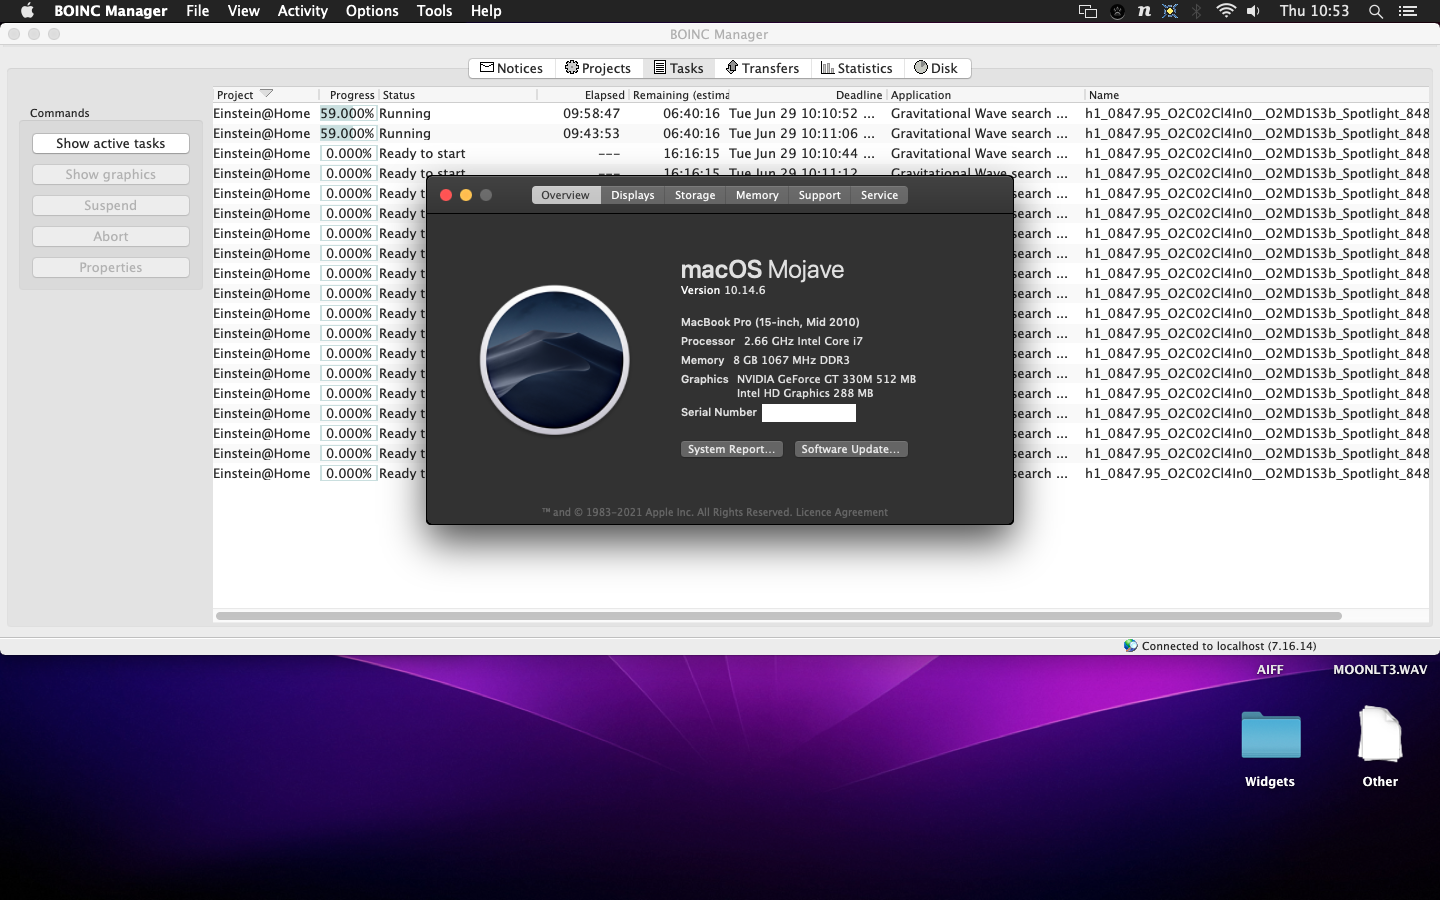Open the Help menu

(x=486, y=11)
